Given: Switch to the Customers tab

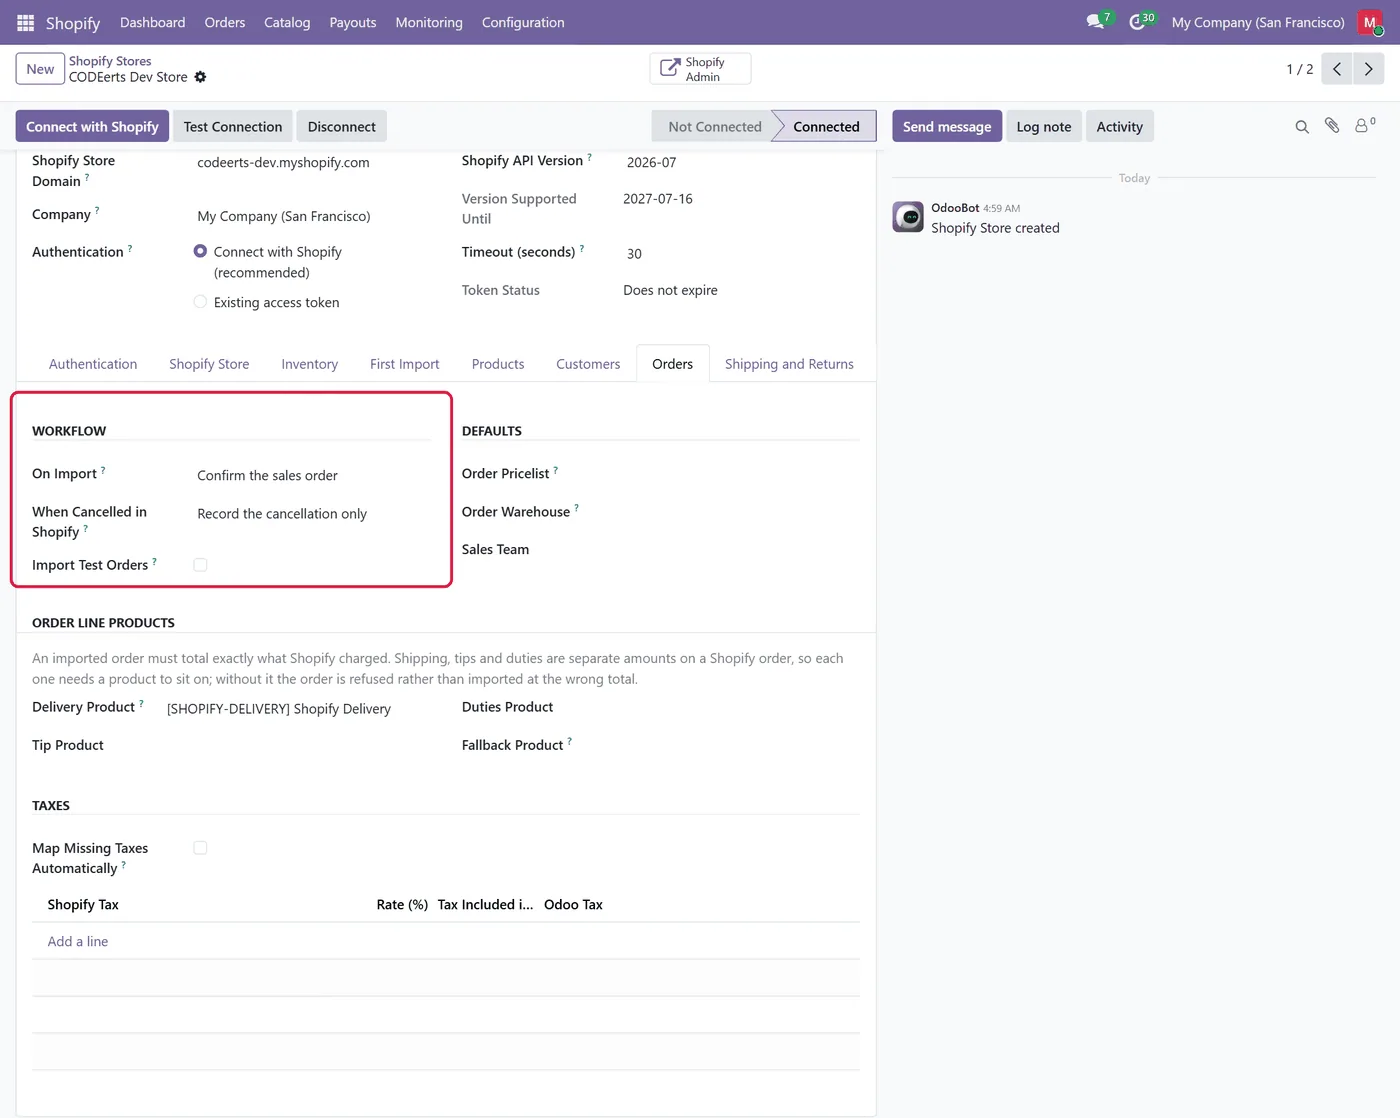Looking at the screenshot, I should (588, 364).
